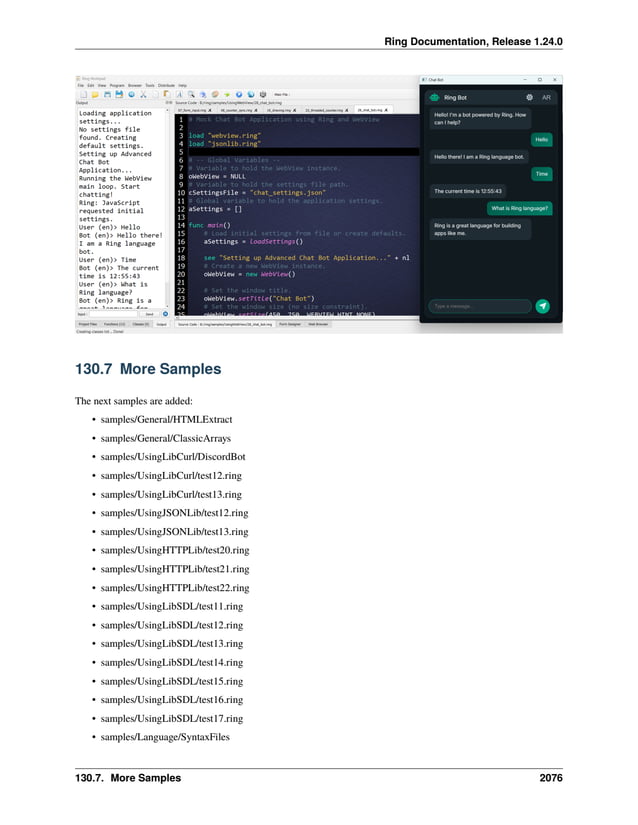Click the scissors Cut icon in toolbar
The width and height of the screenshot is (638, 825).
(143, 94)
